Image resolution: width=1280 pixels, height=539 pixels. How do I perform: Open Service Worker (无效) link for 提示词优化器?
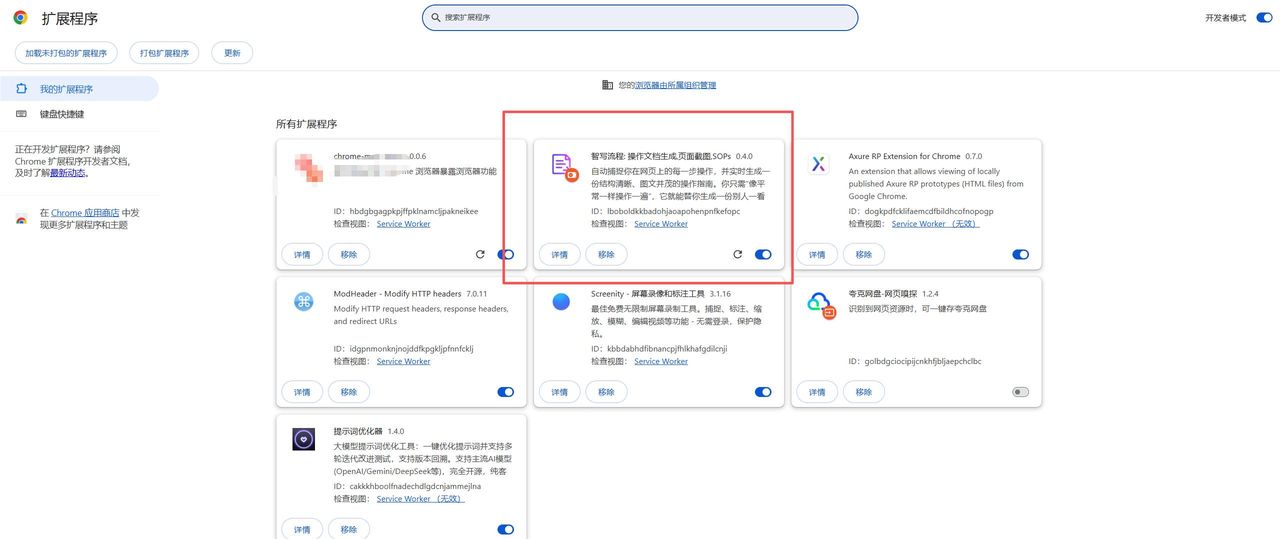[x=420, y=498]
